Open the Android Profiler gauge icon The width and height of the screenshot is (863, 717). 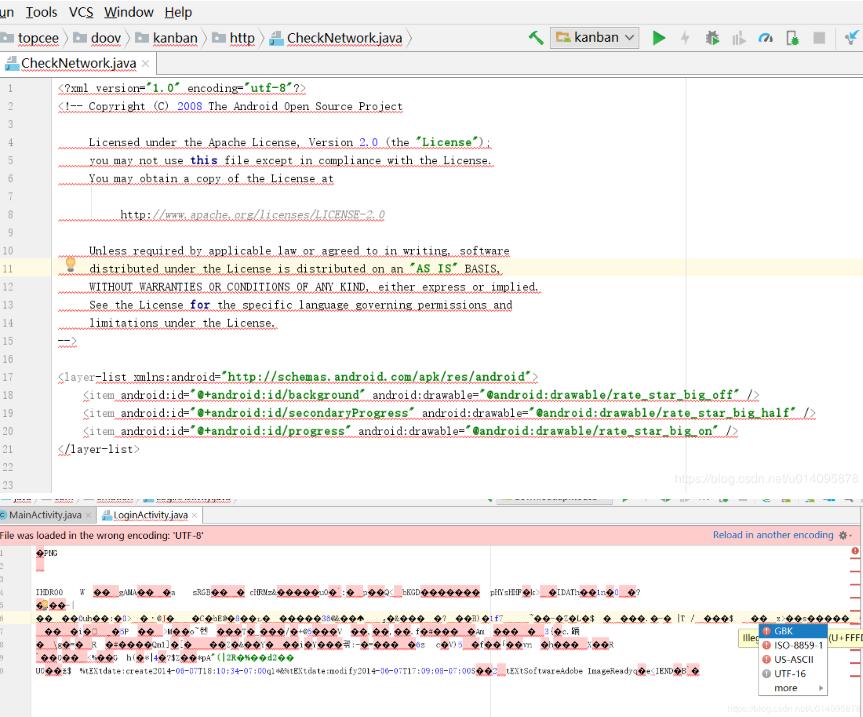click(x=767, y=35)
